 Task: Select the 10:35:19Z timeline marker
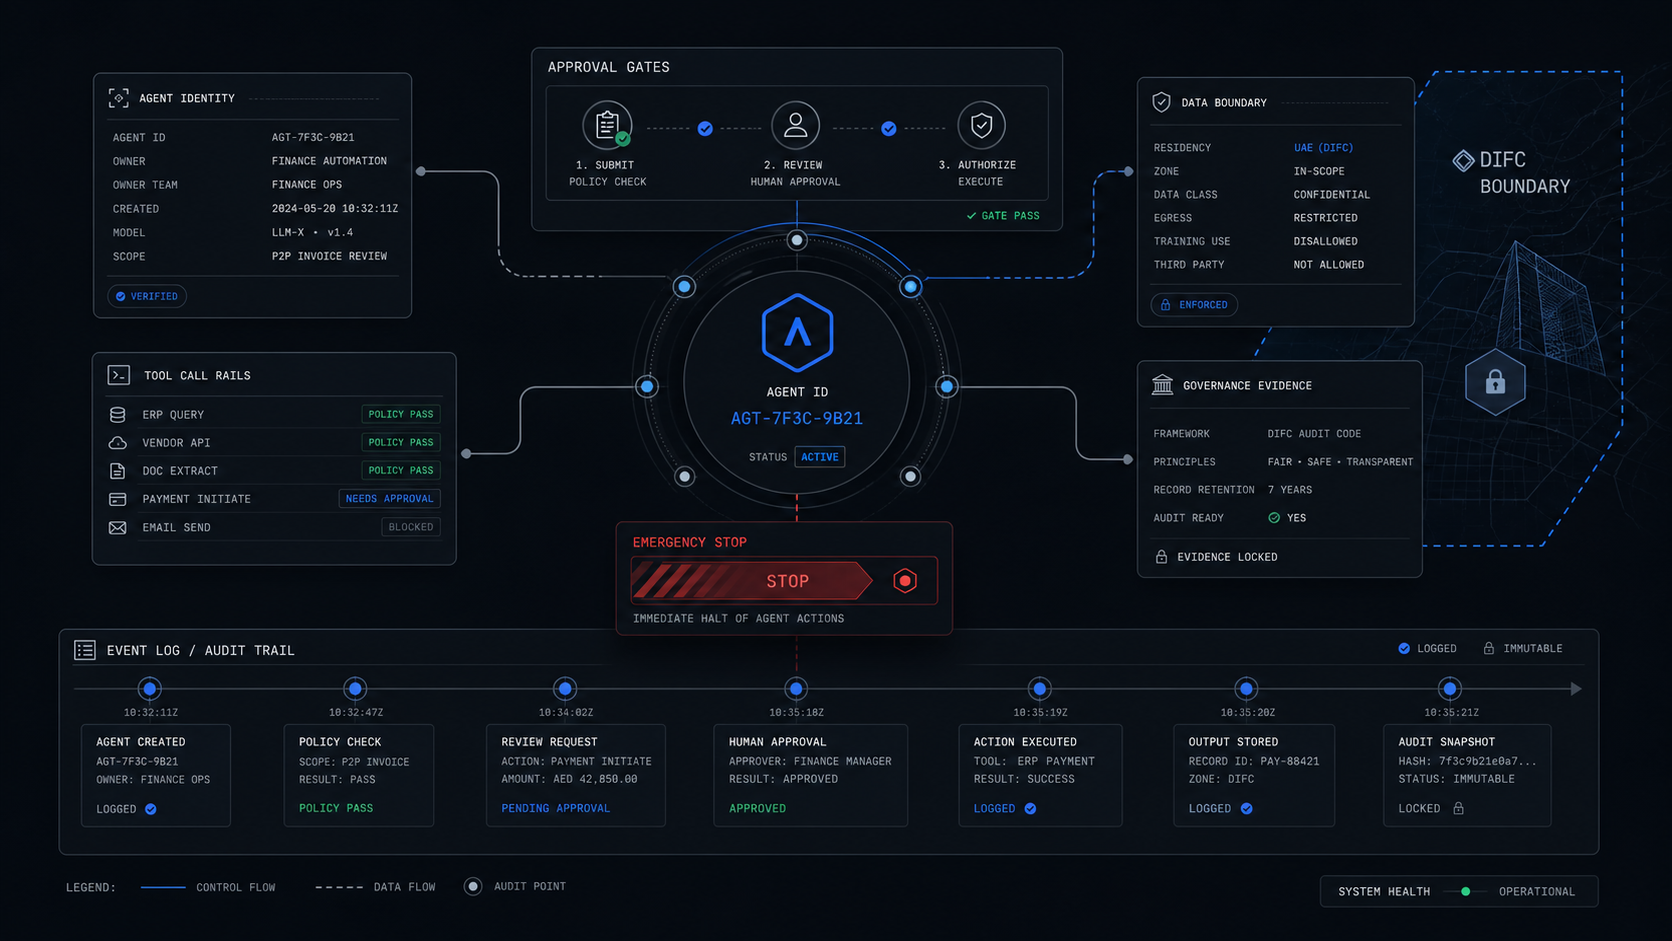pyautogui.click(x=1040, y=688)
